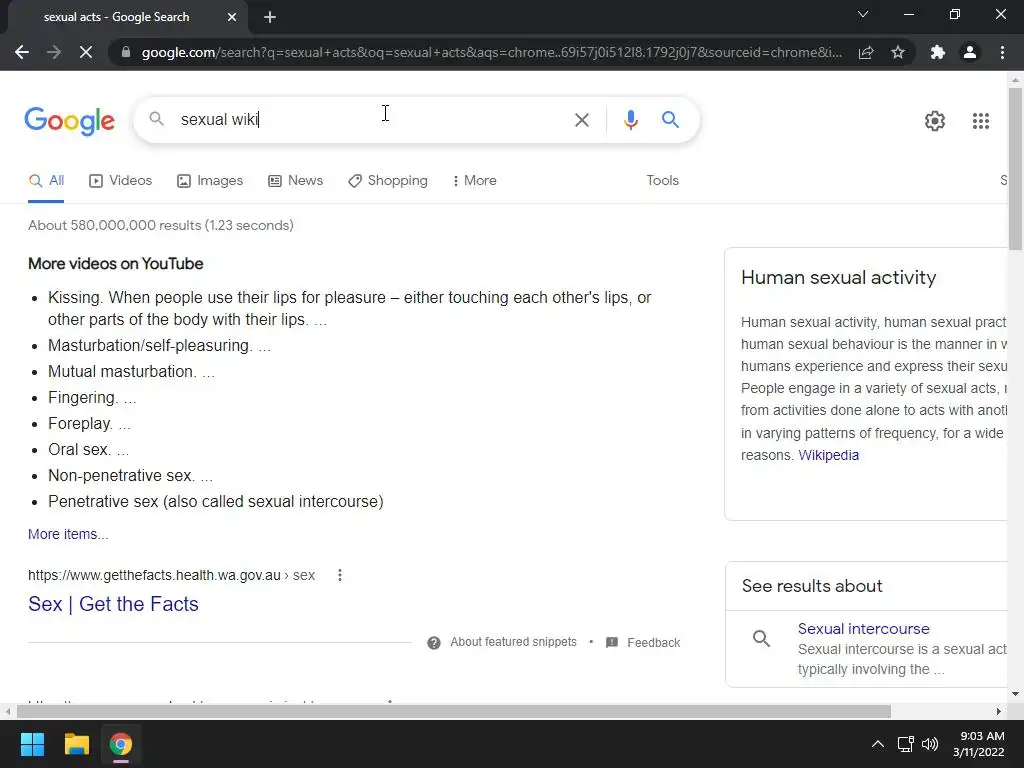Click the scroll-right arrow at the bottom

click(998, 711)
